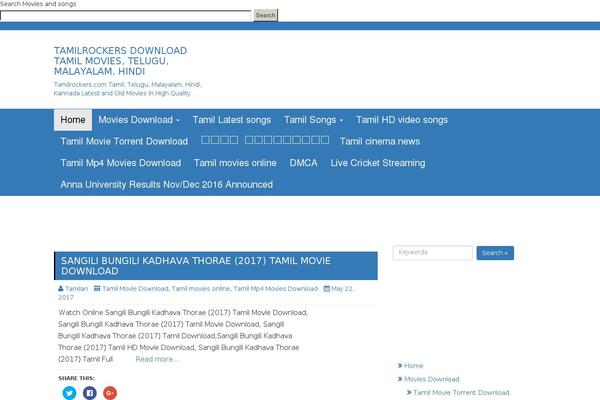Click chevron icon beside sidebar Tamil Movie Torrent Download
This screenshot has height=400, width=600.
click(x=409, y=392)
